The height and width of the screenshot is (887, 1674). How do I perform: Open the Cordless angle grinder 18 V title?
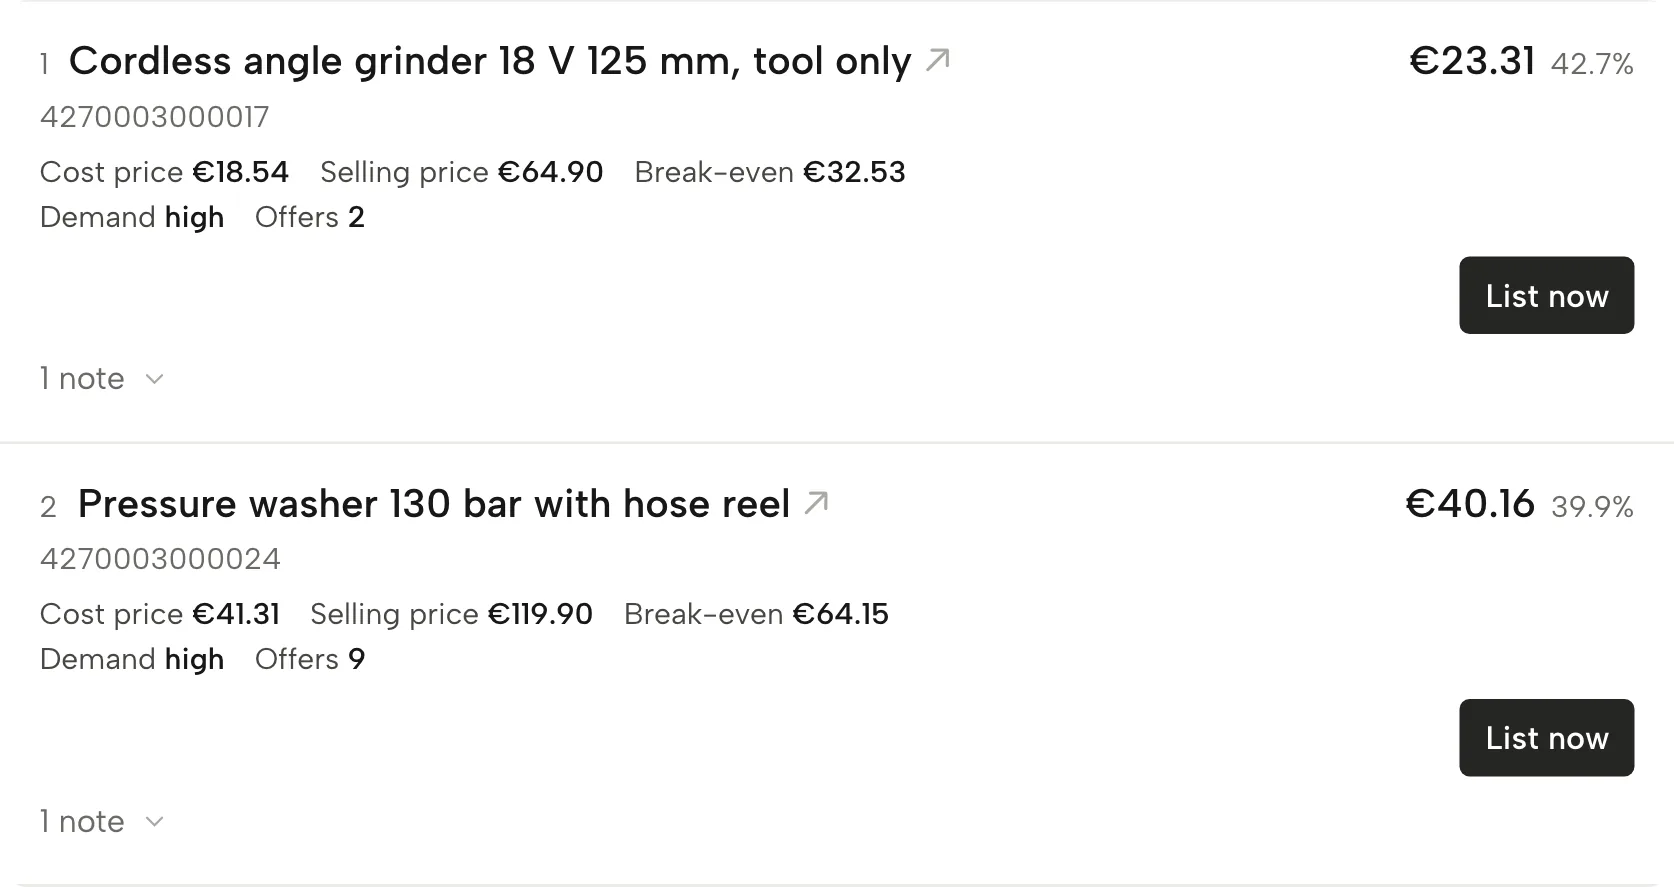(490, 61)
